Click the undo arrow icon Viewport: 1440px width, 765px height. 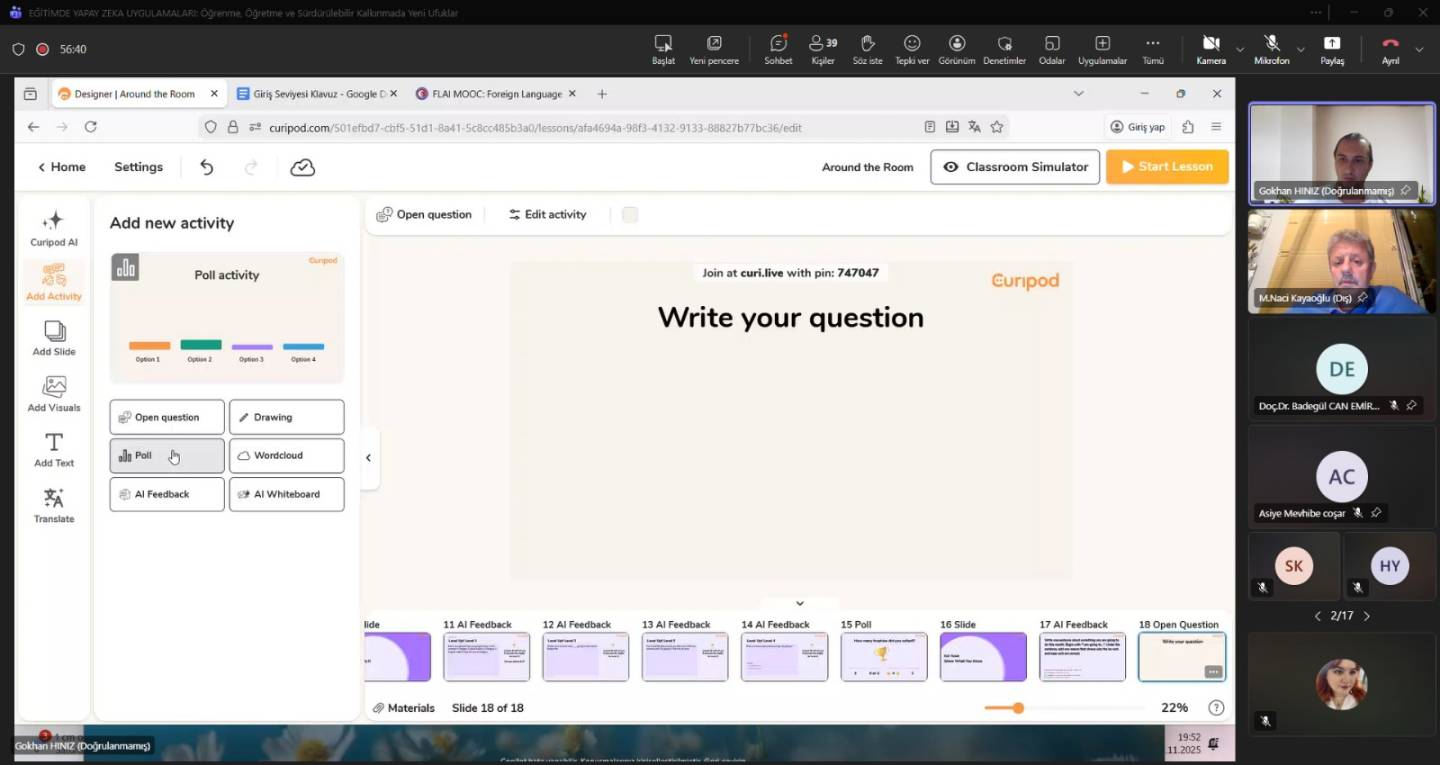coord(207,167)
